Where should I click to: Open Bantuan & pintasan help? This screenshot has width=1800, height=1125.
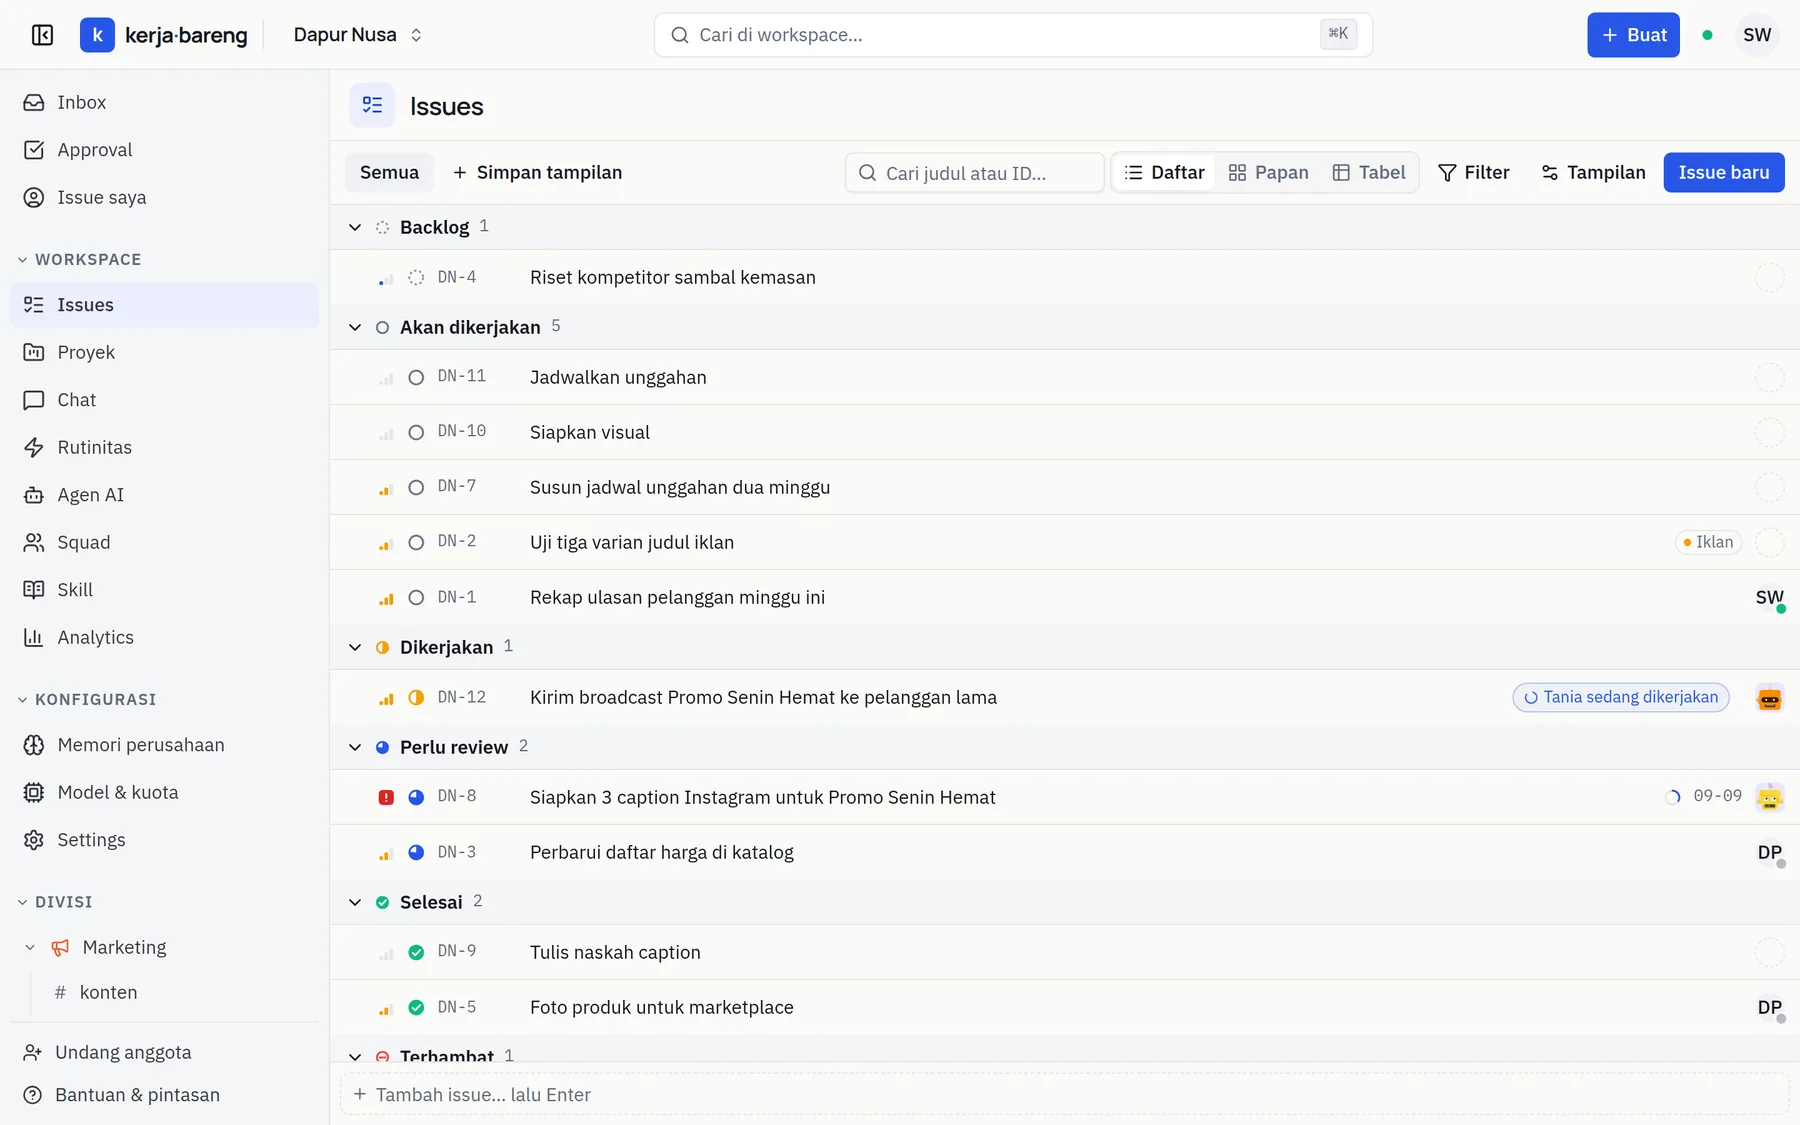164,1095
